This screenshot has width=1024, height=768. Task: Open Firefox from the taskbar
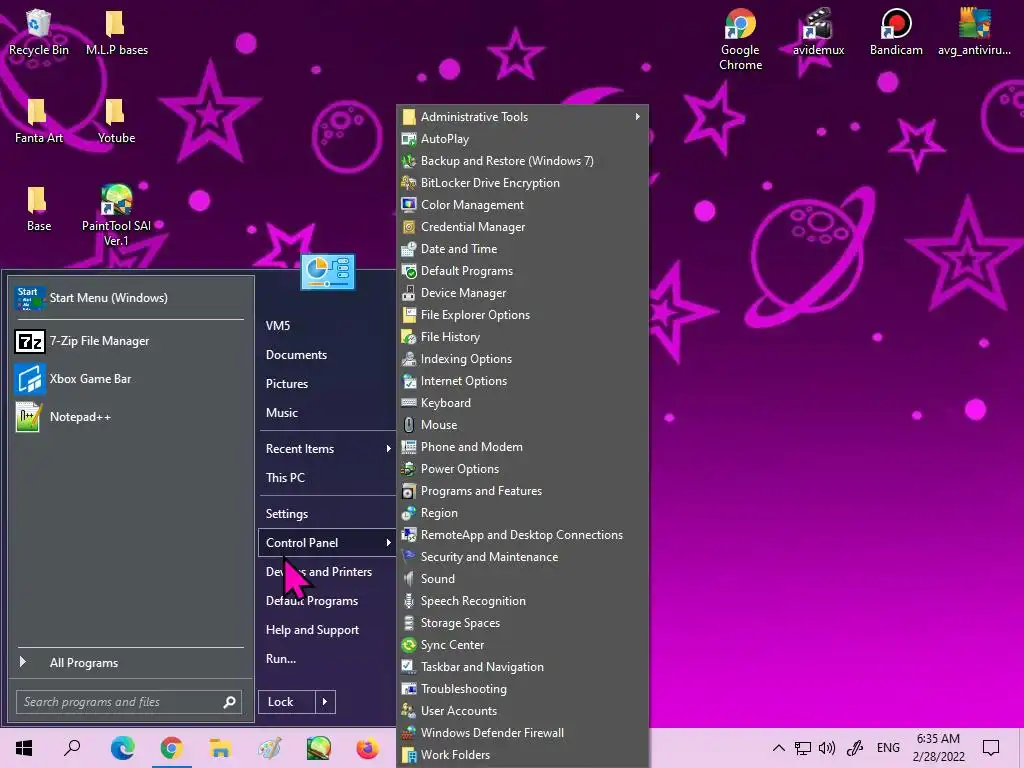(x=368, y=748)
